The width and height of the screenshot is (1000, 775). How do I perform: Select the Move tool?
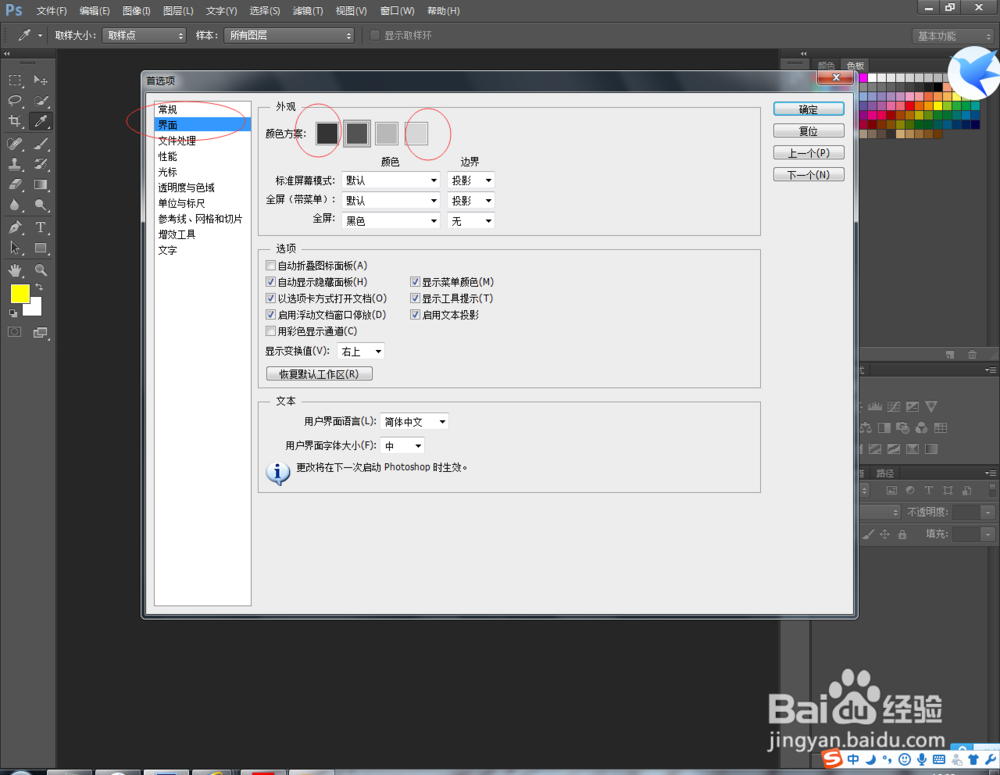(x=40, y=80)
